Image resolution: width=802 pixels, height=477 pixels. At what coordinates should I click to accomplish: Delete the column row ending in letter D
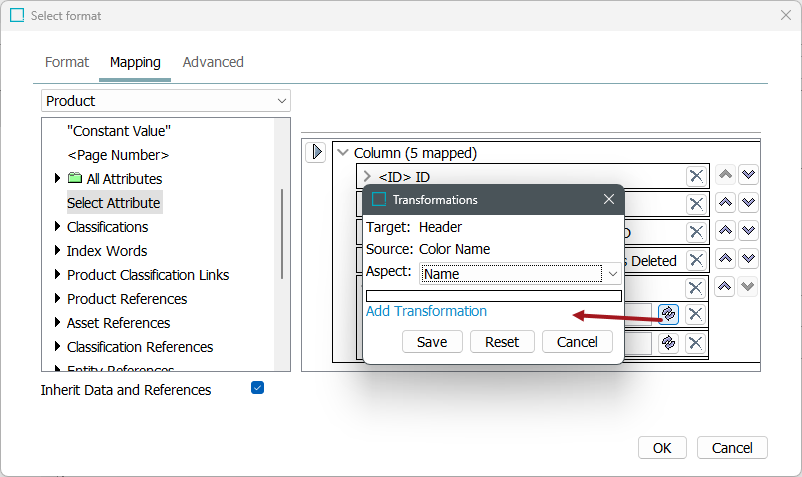pos(696,232)
